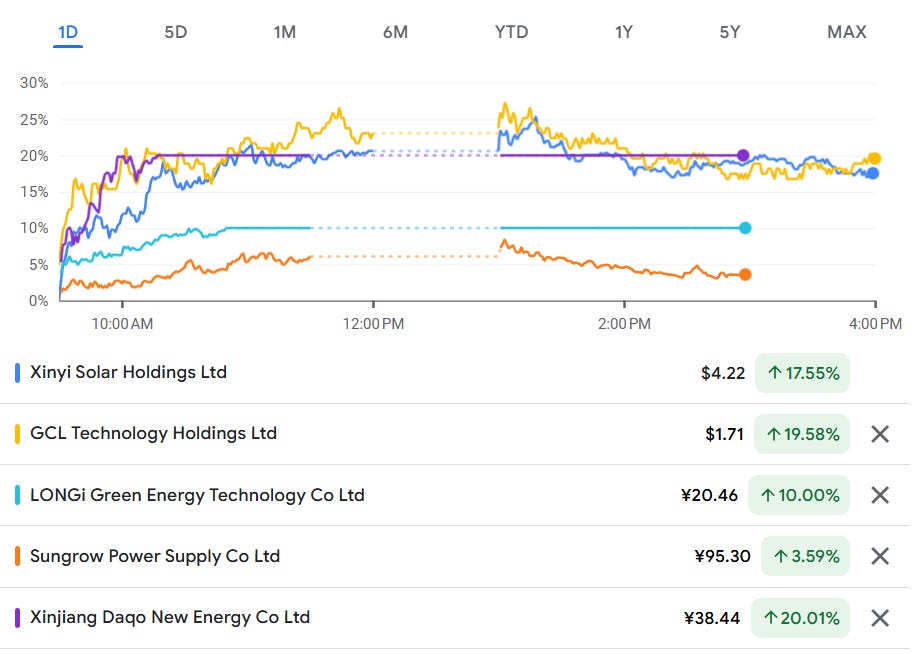Click the blue Xinyi Solar color marker

click(x=18, y=373)
